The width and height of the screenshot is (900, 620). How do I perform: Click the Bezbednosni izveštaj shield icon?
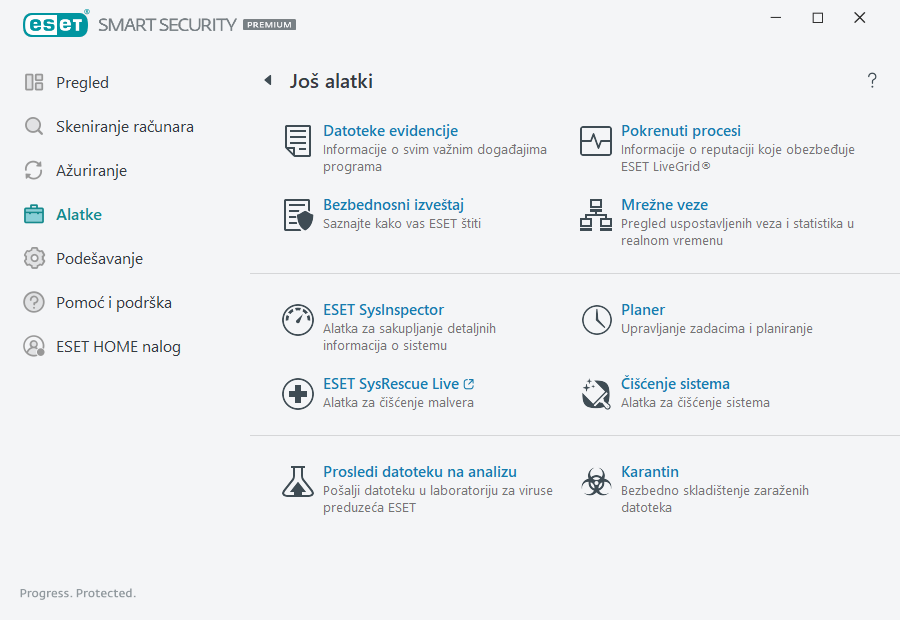point(297,215)
